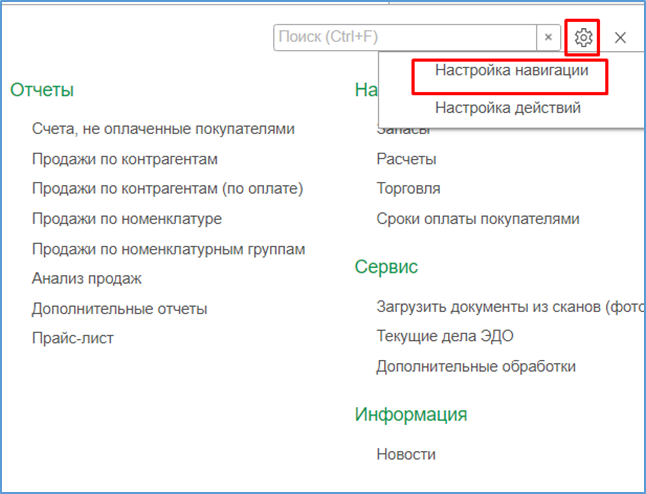
Task: Open Дополнительные обработки
Action: 476,366
